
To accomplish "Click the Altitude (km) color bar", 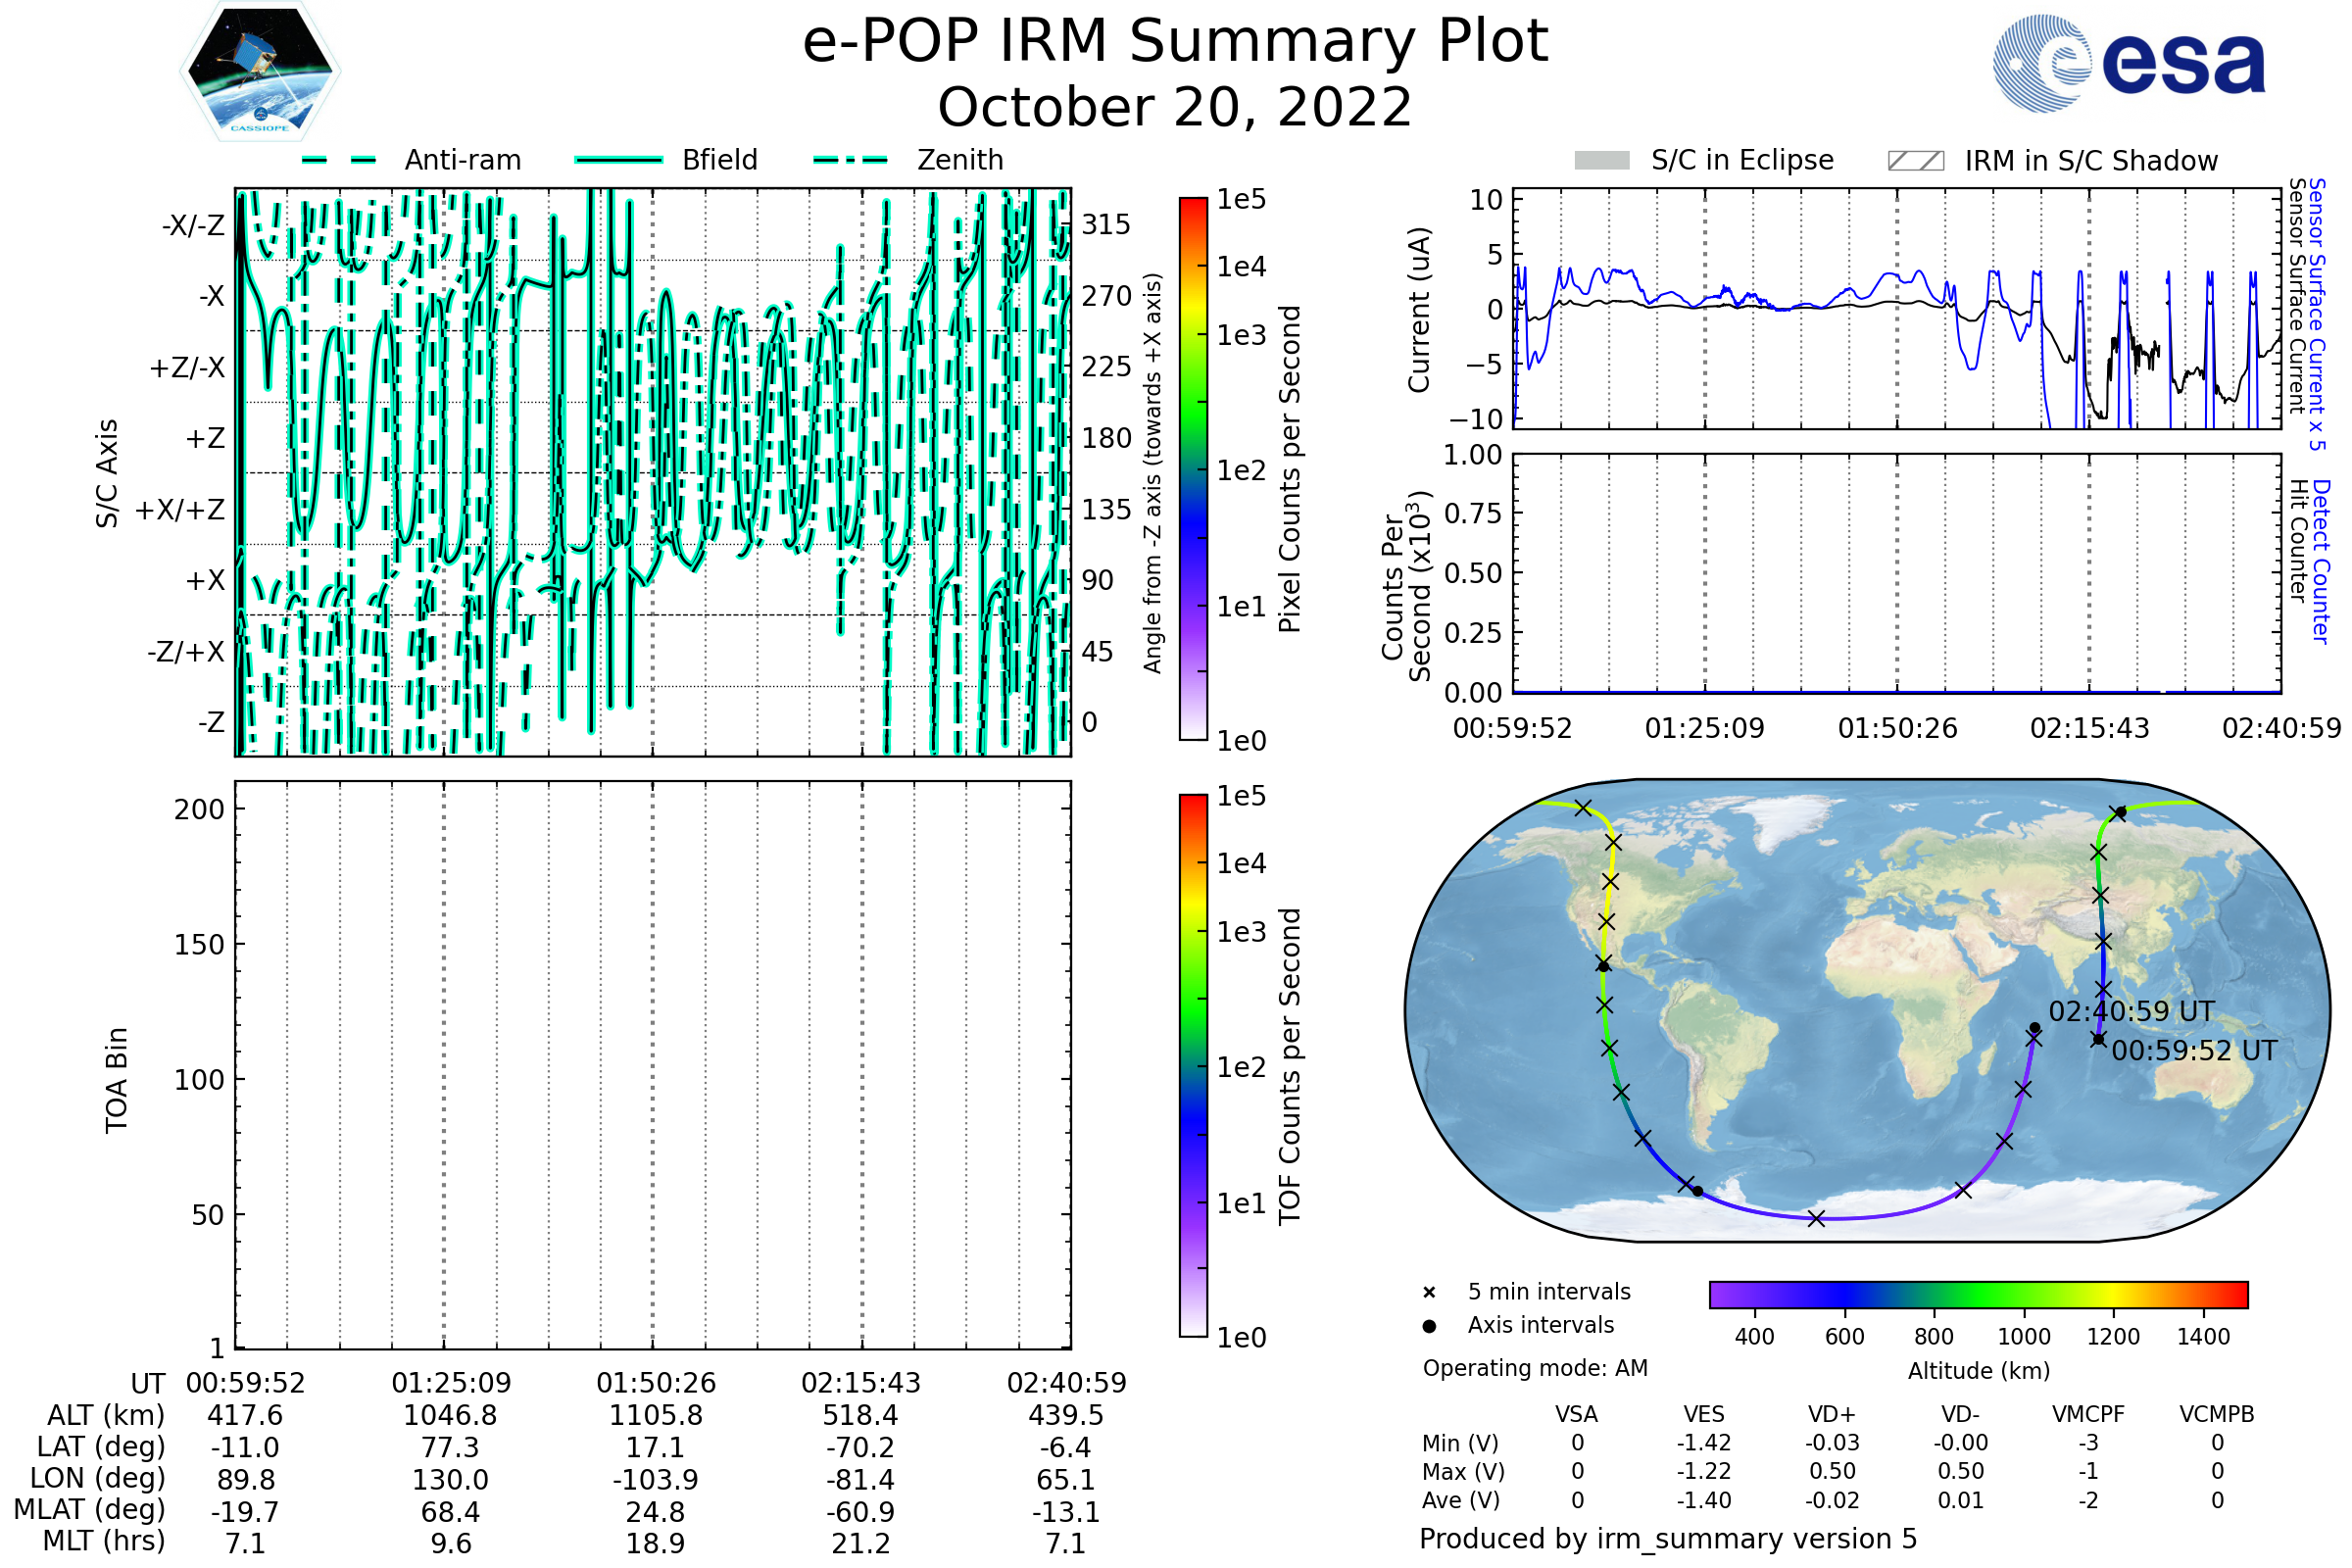I will click(x=1978, y=1294).
